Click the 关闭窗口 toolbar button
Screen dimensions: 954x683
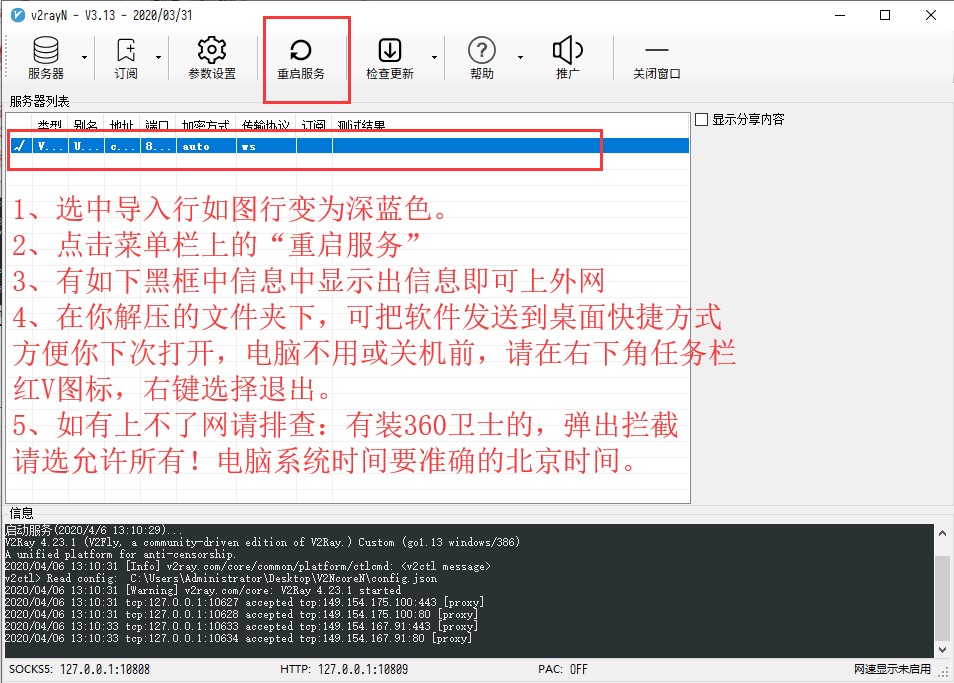point(656,58)
